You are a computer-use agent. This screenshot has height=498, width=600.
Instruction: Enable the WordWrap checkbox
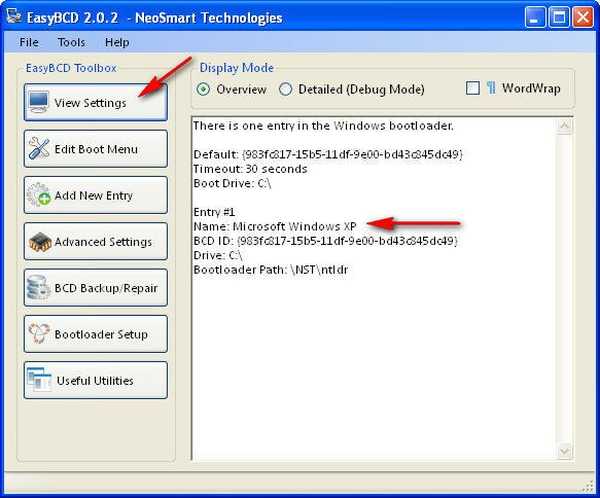click(x=473, y=89)
